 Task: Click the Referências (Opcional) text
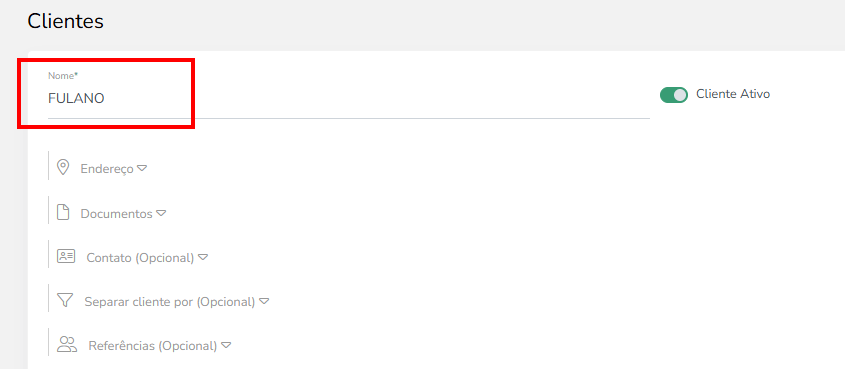[153, 345]
